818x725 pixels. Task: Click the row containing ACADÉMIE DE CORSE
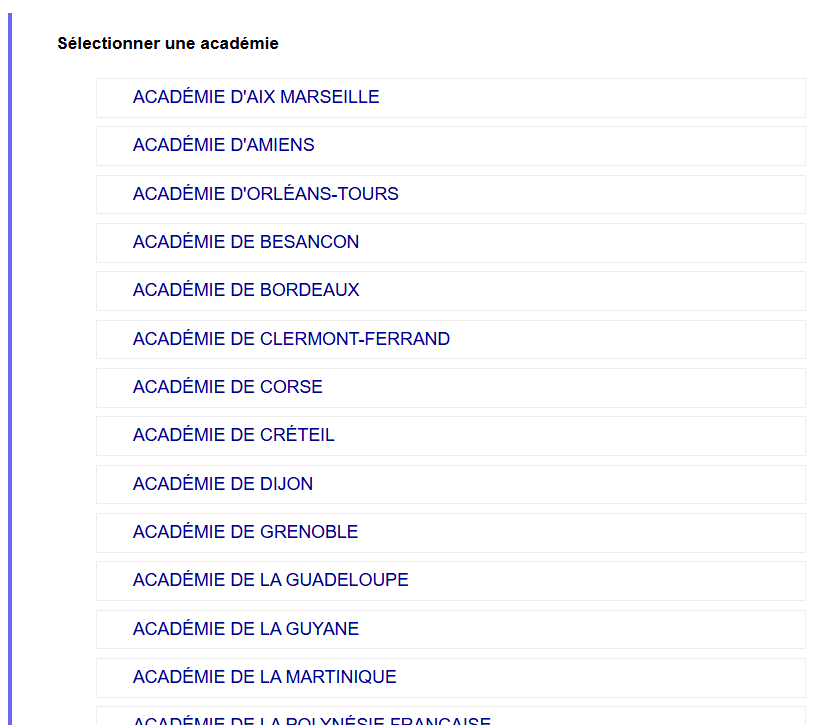click(x=449, y=387)
